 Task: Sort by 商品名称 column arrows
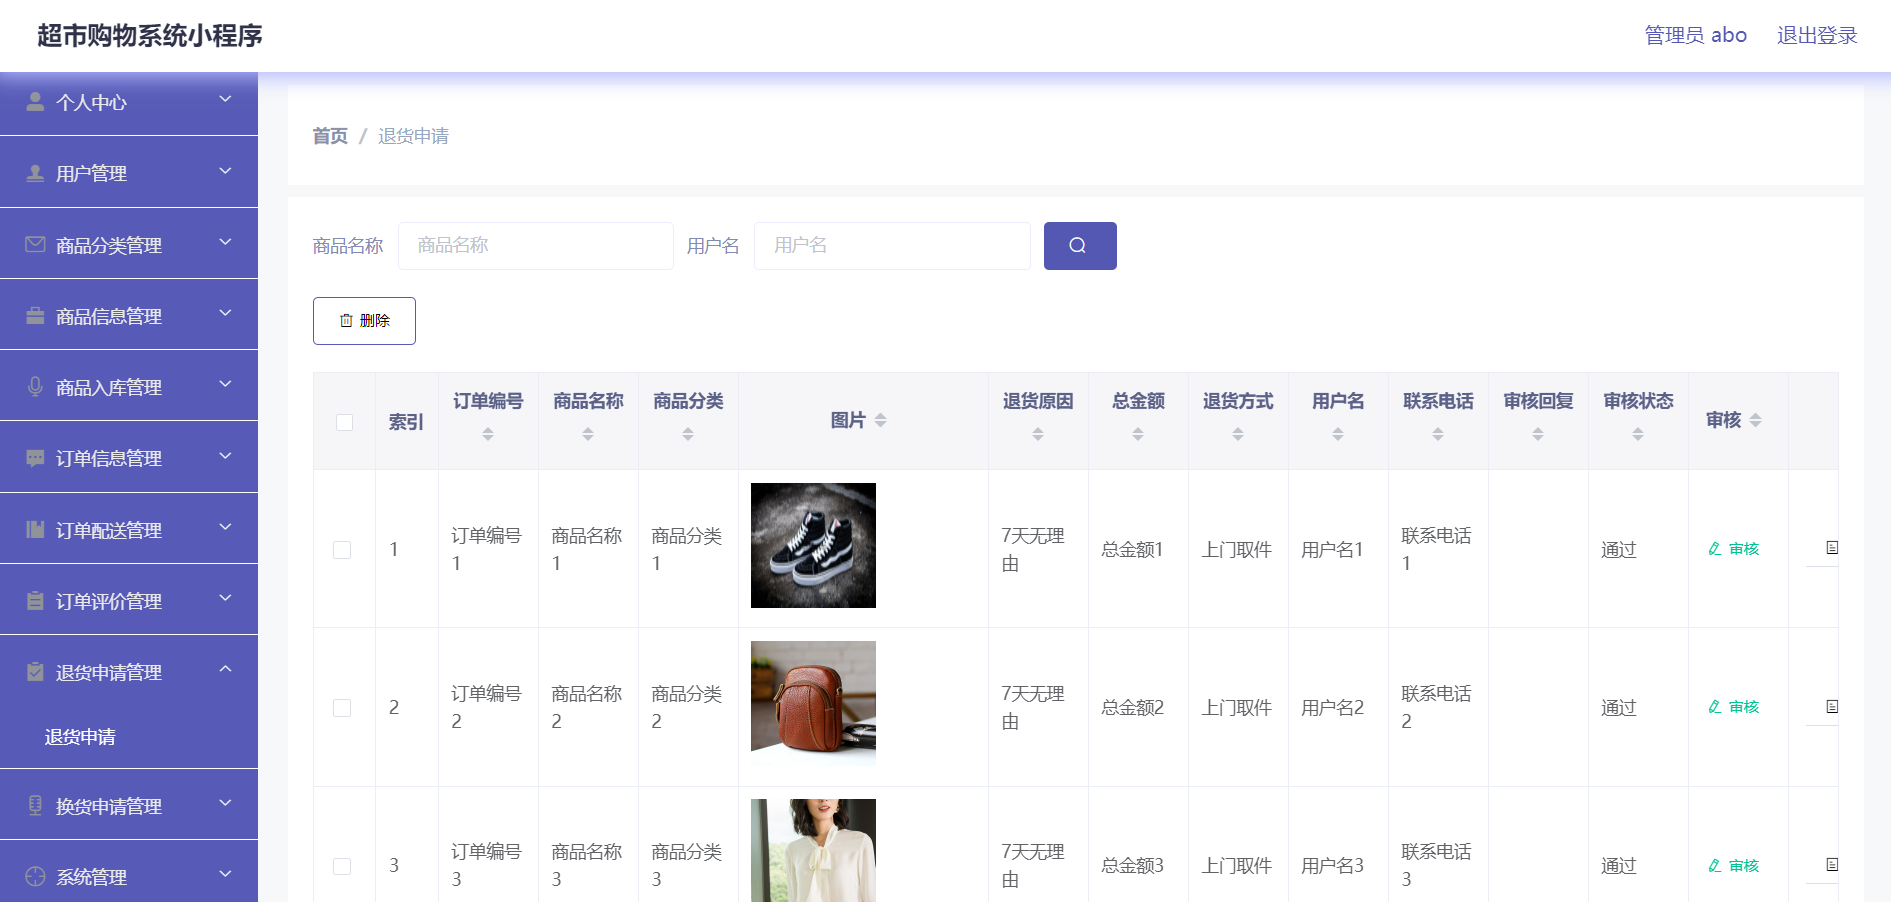click(x=588, y=434)
